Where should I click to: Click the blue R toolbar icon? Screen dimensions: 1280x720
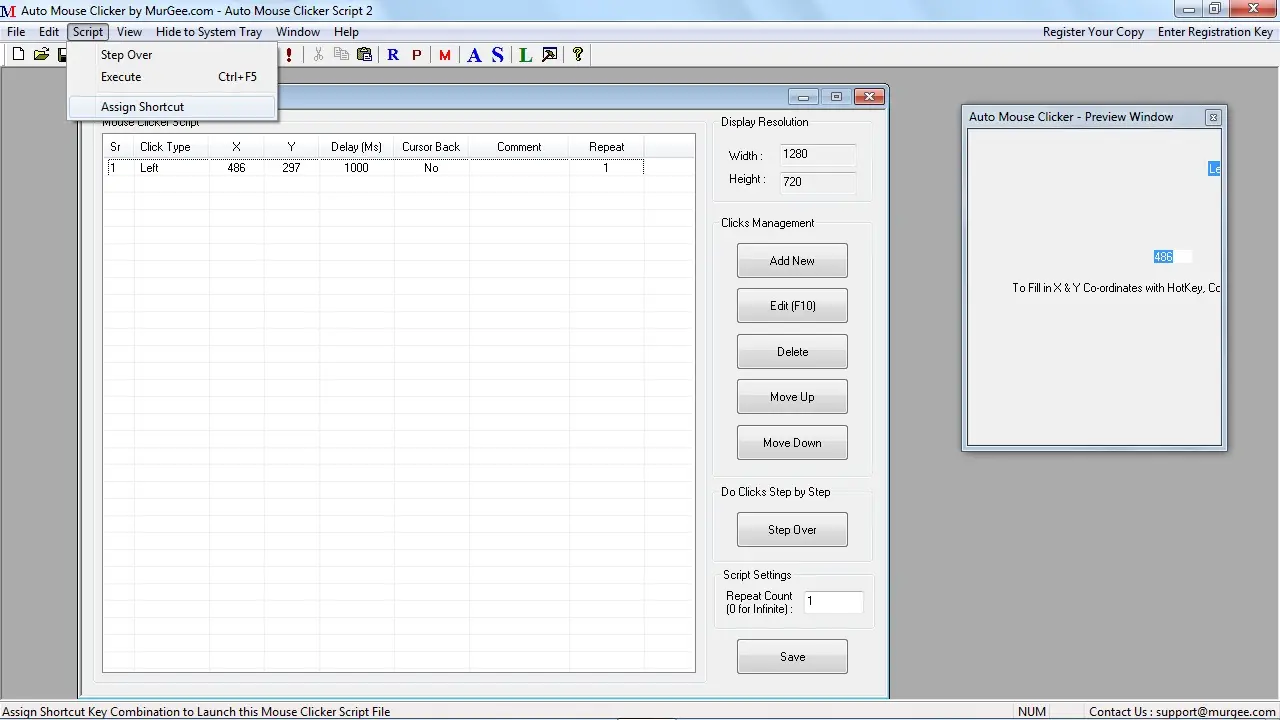(x=393, y=55)
